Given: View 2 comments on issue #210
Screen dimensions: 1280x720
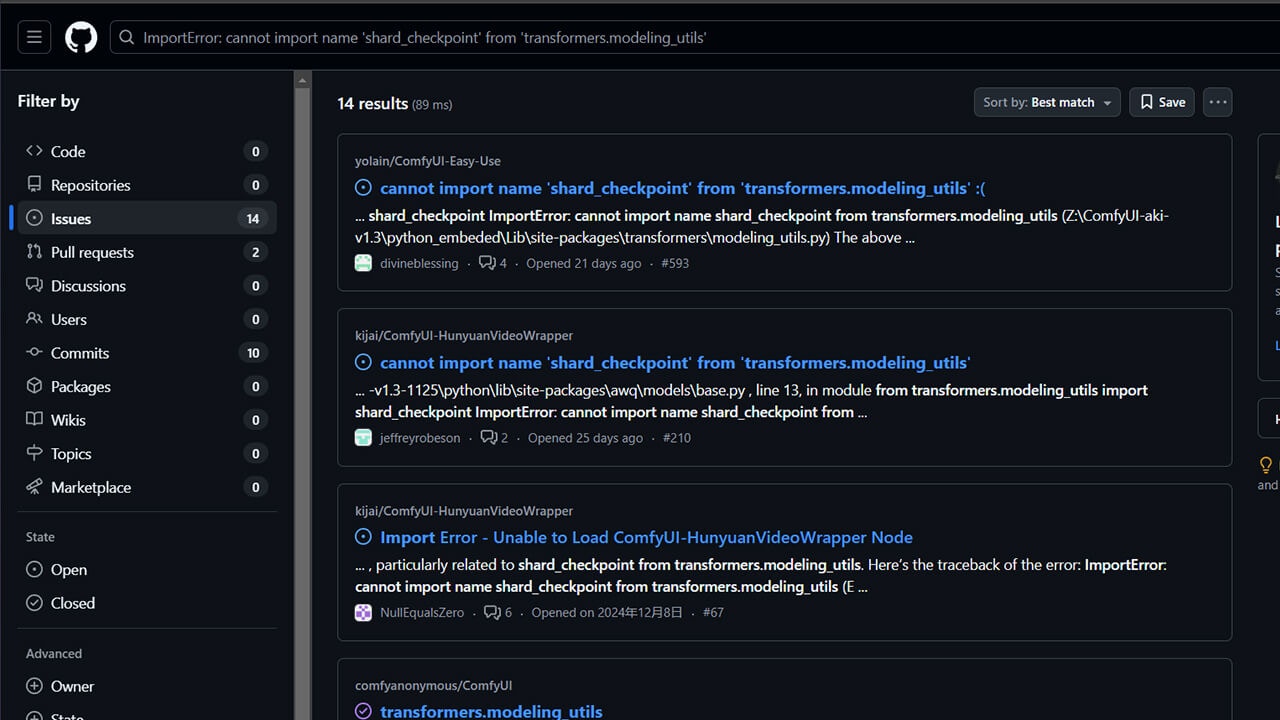Looking at the screenshot, I should 494,438.
